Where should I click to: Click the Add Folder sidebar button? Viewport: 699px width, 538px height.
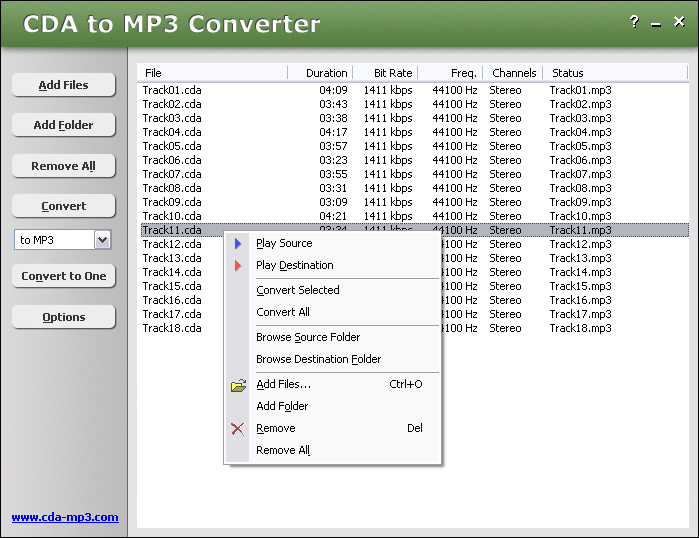(x=63, y=125)
